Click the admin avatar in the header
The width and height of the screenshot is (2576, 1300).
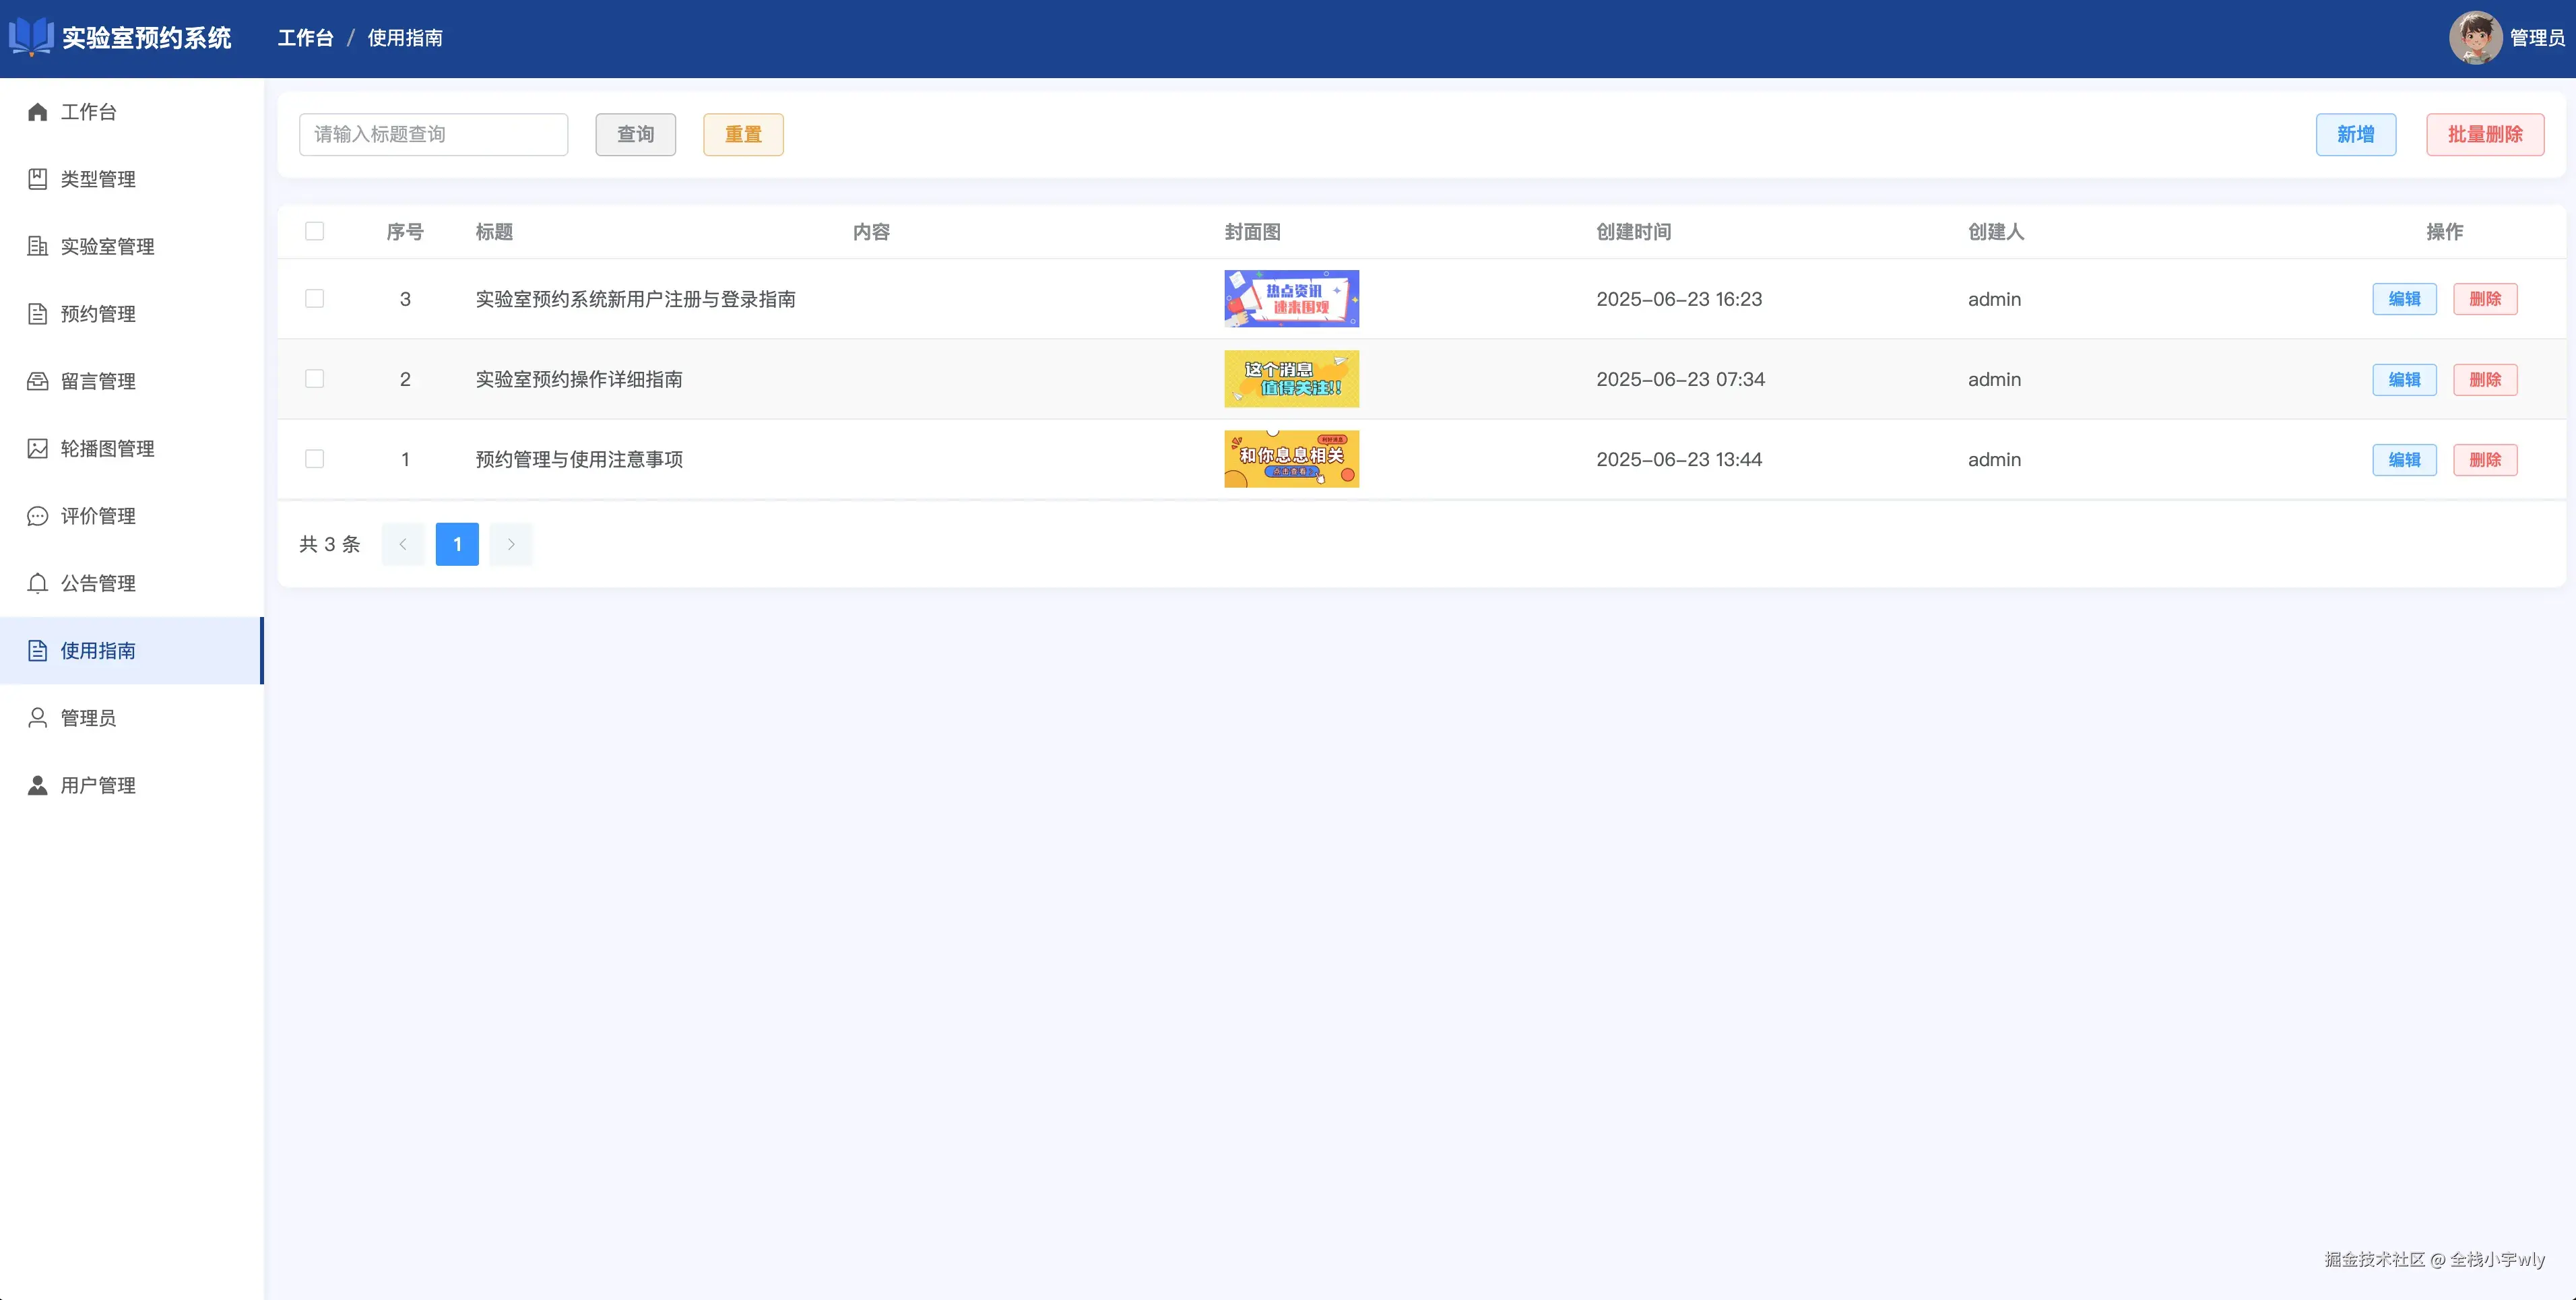(x=2475, y=38)
